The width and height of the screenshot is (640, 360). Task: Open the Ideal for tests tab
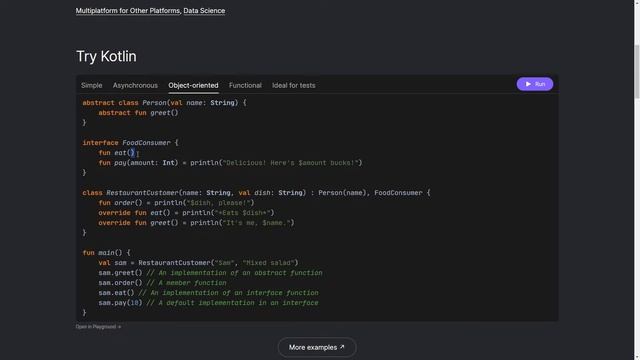tap(293, 85)
